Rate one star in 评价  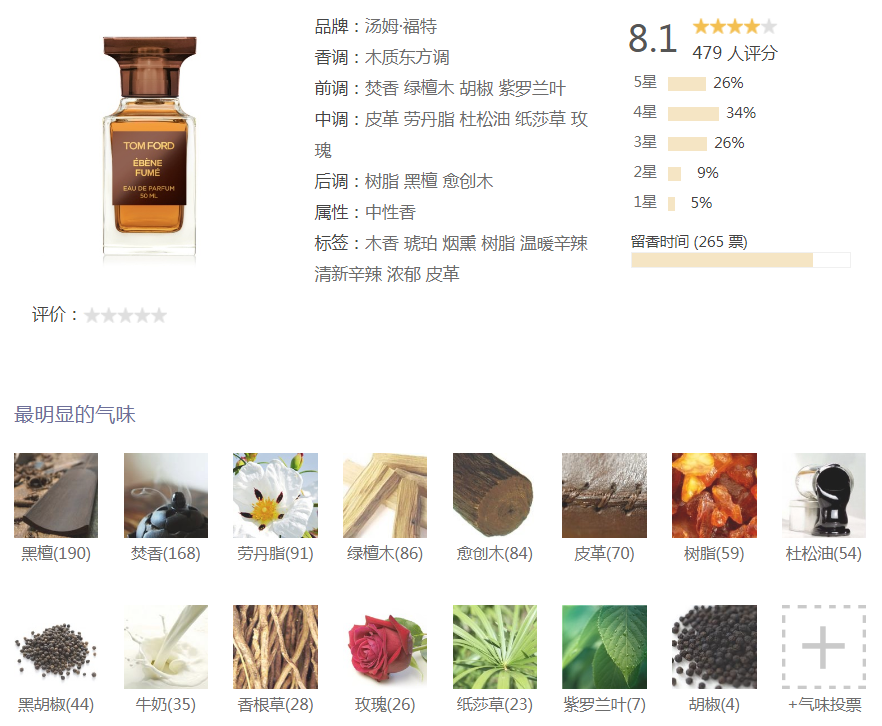click(92, 315)
